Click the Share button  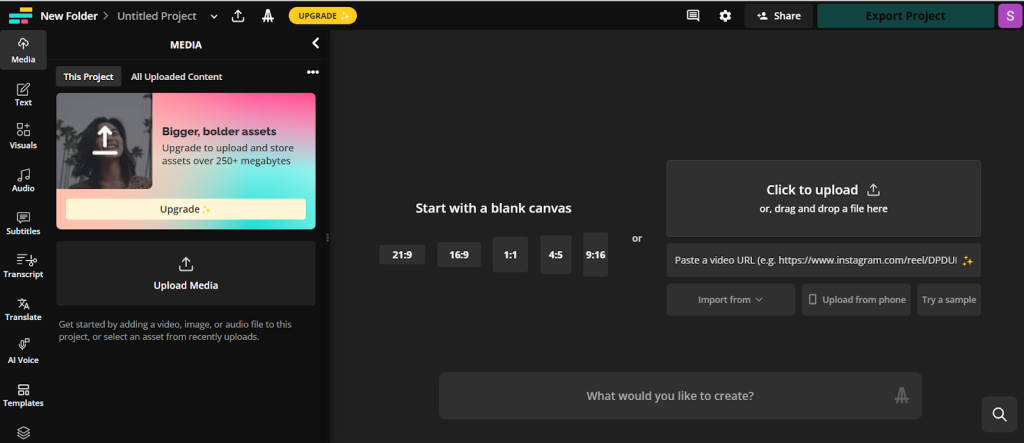pyautogui.click(x=778, y=16)
